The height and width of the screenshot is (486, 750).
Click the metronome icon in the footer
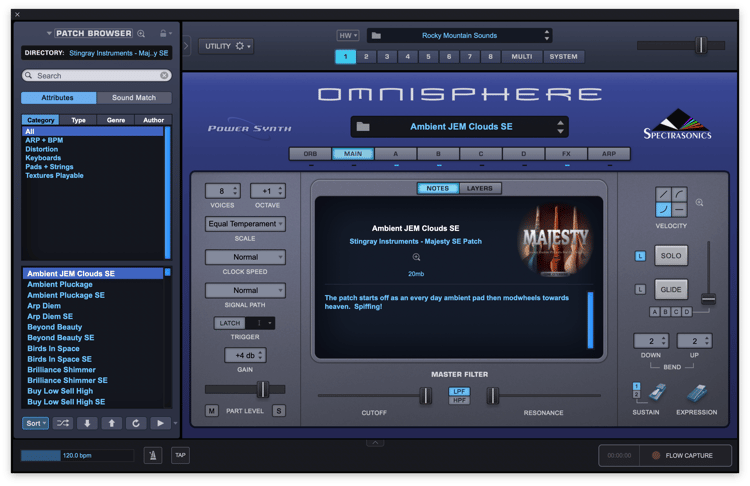pos(153,455)
